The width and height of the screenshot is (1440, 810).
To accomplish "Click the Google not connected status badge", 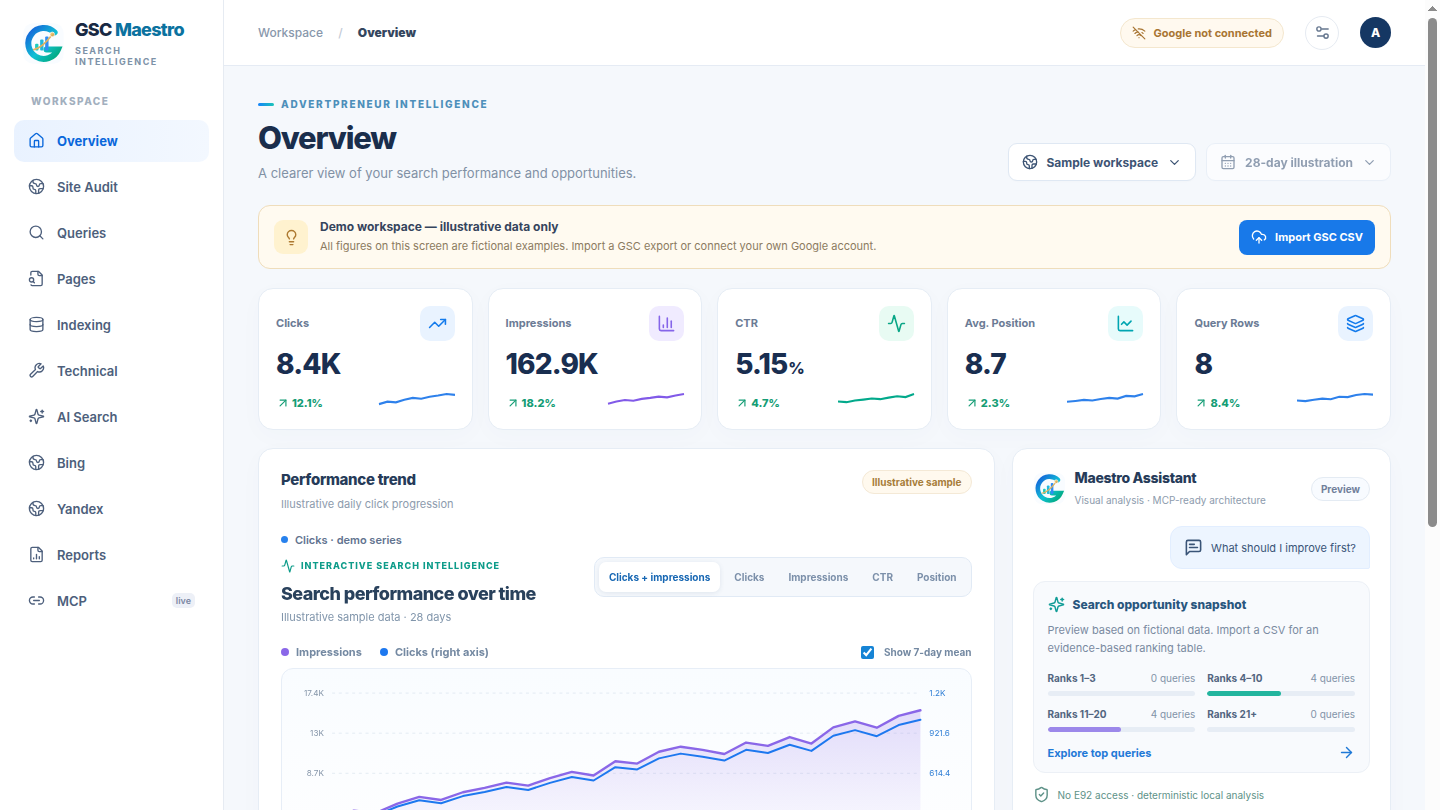I will coord(1201,33).
